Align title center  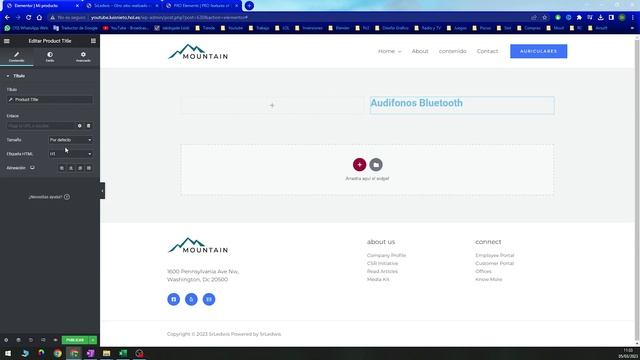tap(71, 168)
